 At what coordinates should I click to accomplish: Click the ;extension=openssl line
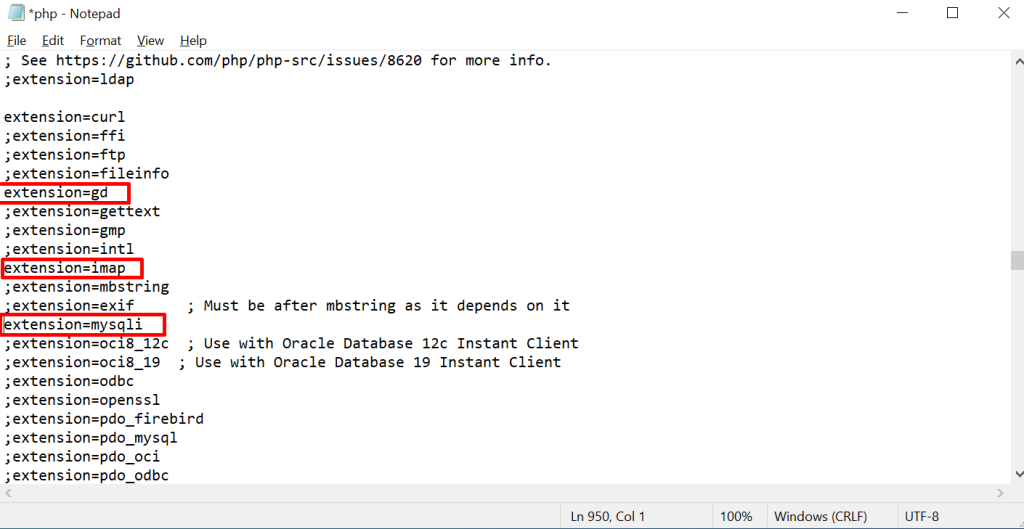click(82, 400)
